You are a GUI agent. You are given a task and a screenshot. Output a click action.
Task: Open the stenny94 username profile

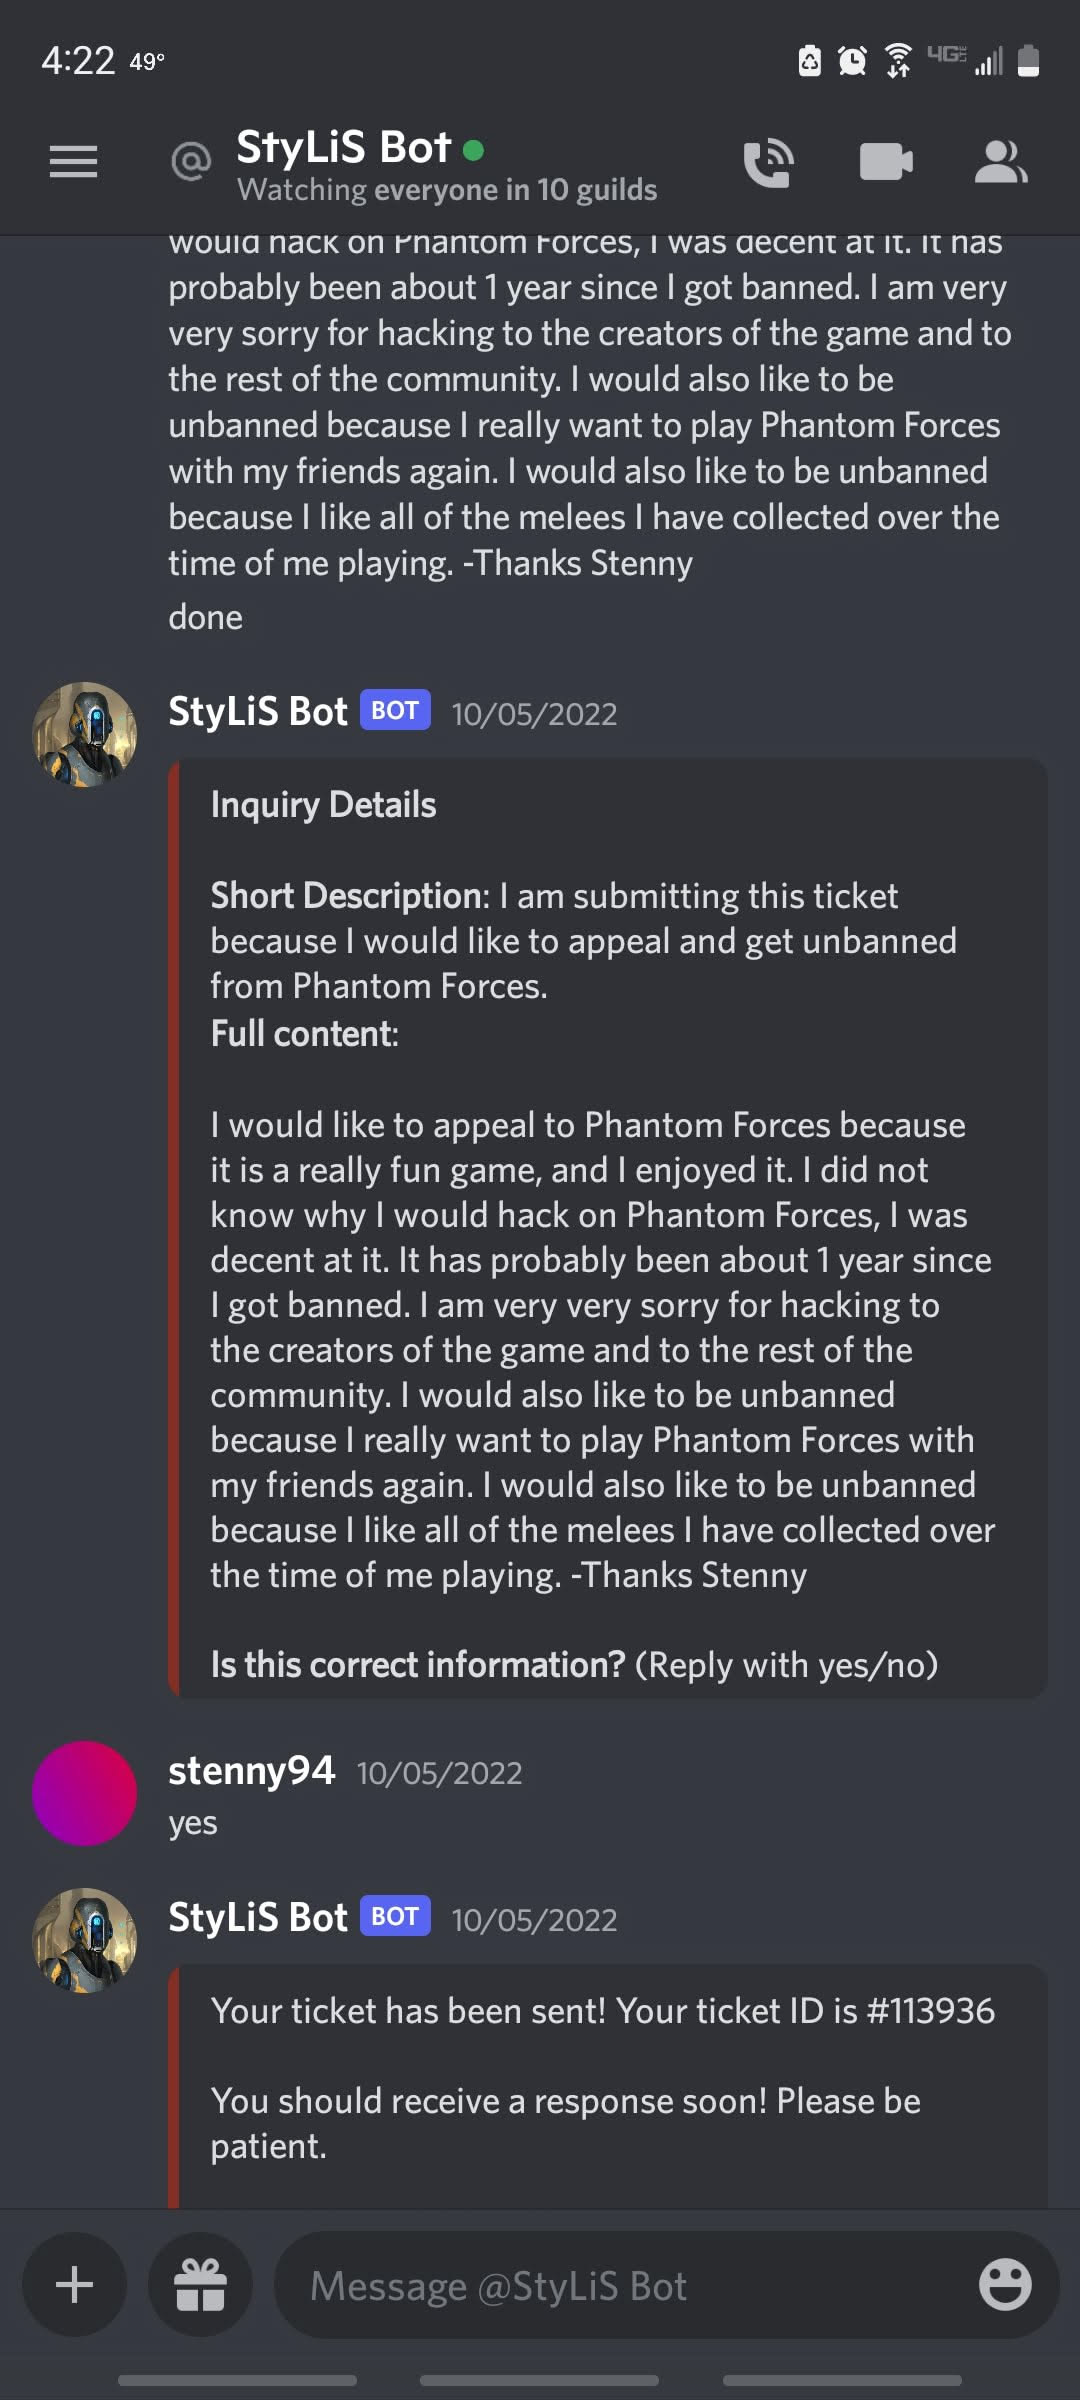click(x=251, y=1771)
